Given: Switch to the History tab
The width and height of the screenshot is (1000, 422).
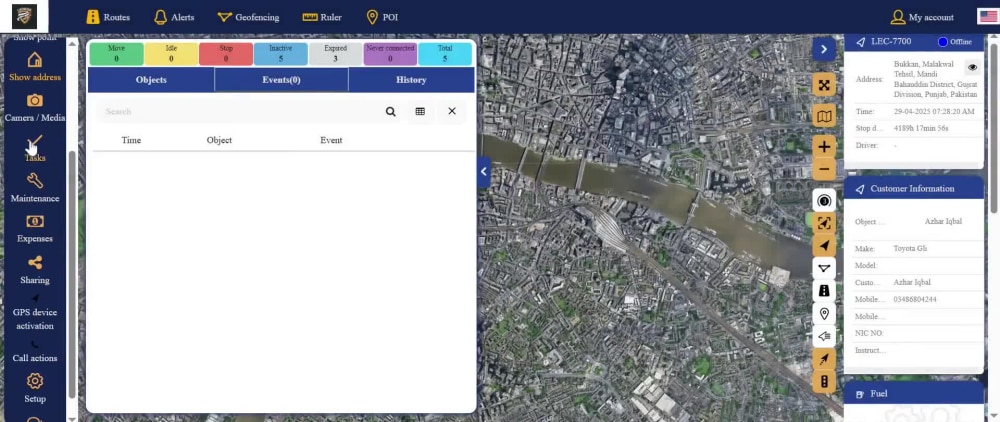Looking at the screenshot, I should (x=411, y=80).
